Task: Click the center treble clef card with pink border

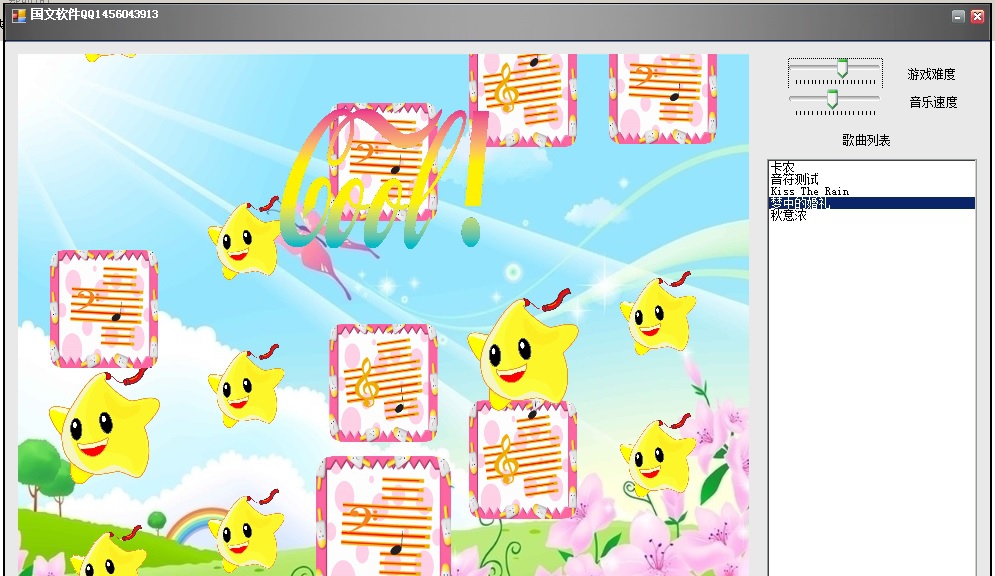Action: pyautogui.click(x=383, y=383)
